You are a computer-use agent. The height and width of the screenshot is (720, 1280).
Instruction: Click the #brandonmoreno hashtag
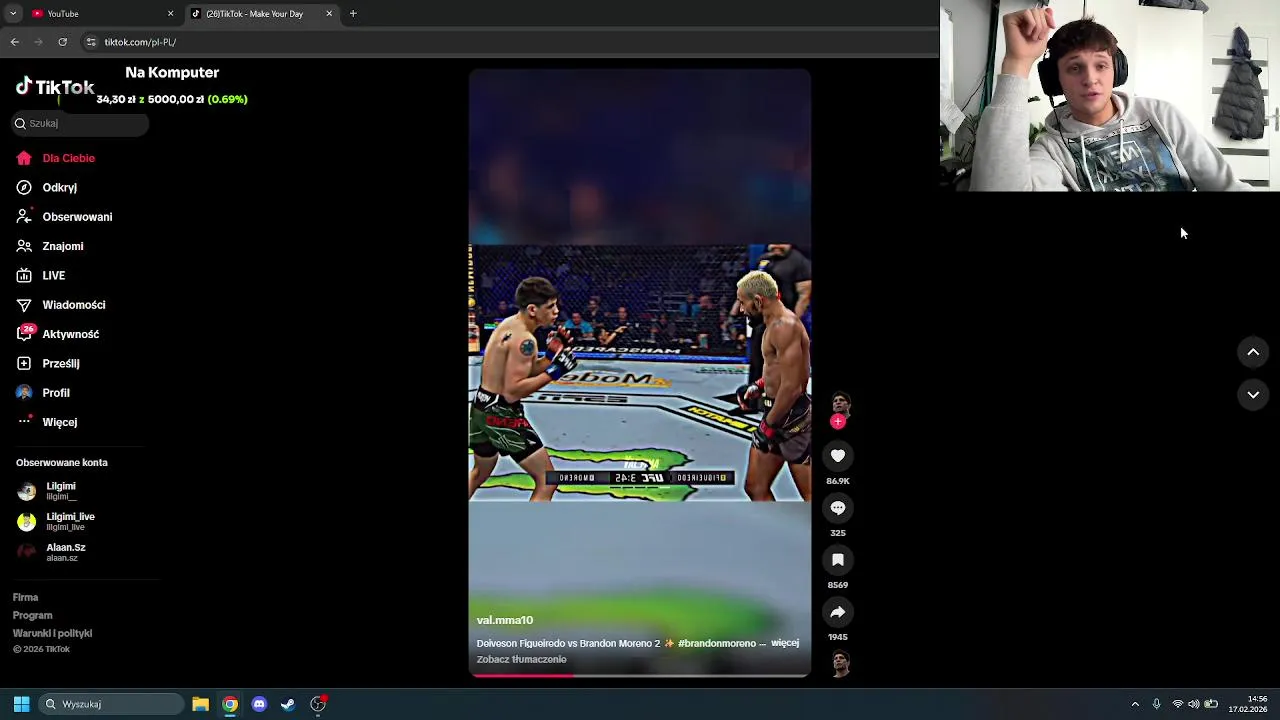click(716, 643)
